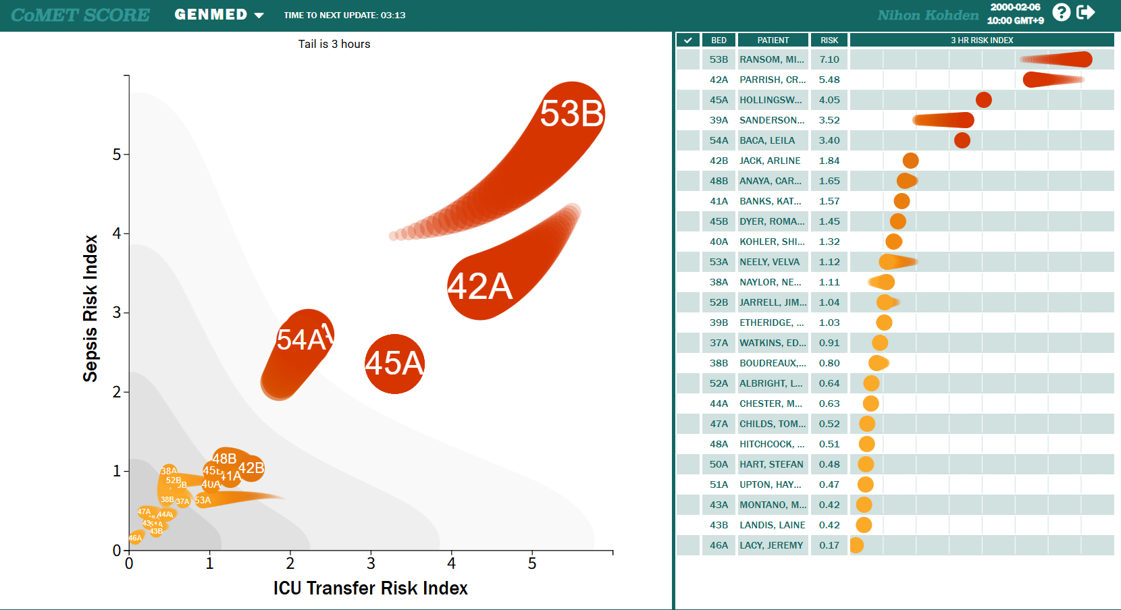Click the risk marker in NEELY, VELVA row
This screenshot has height=610, width=1121.
click(x=897, y=262)
